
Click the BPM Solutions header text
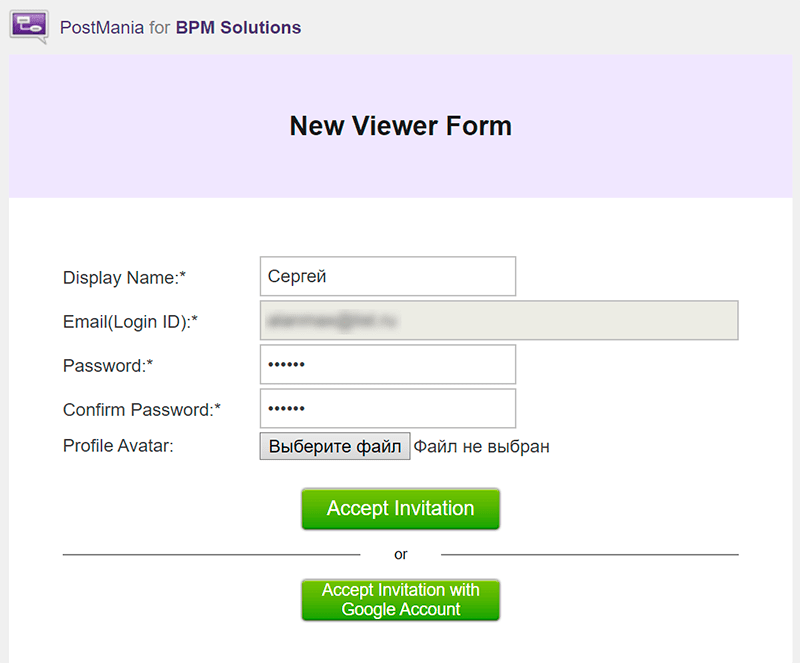click(x=238, y=28)
